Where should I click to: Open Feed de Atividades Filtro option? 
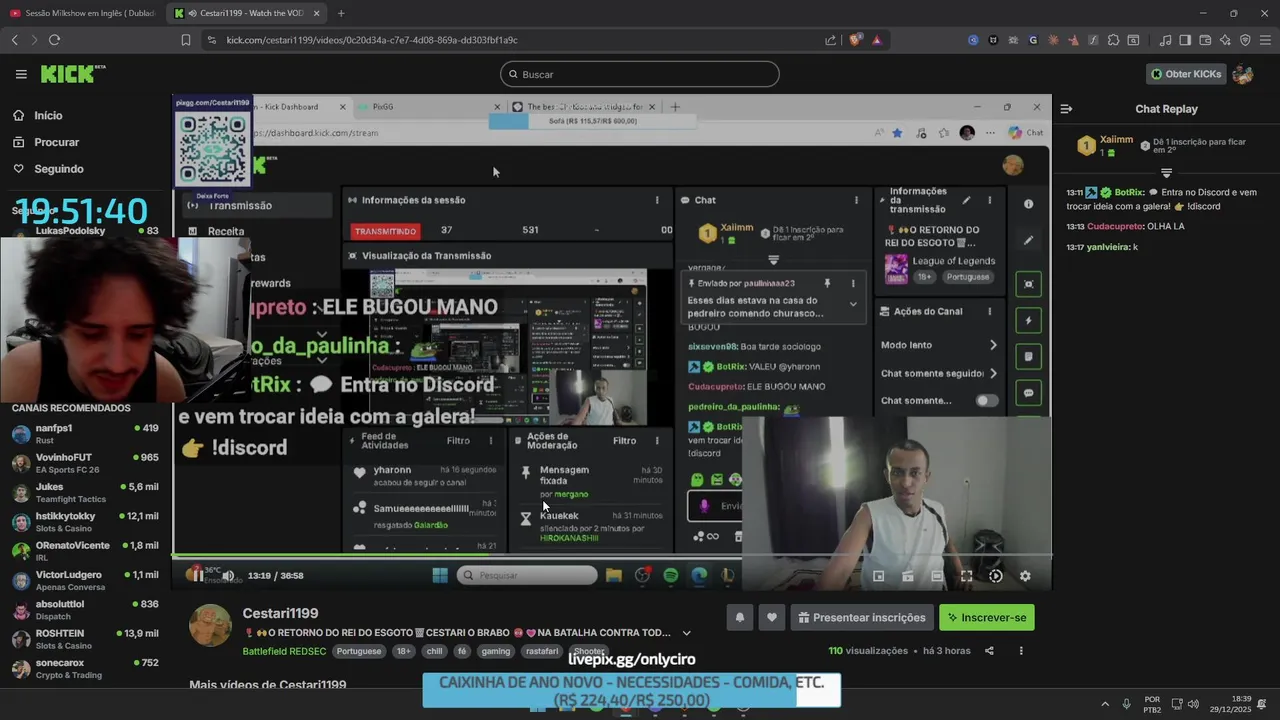(458, 441)
